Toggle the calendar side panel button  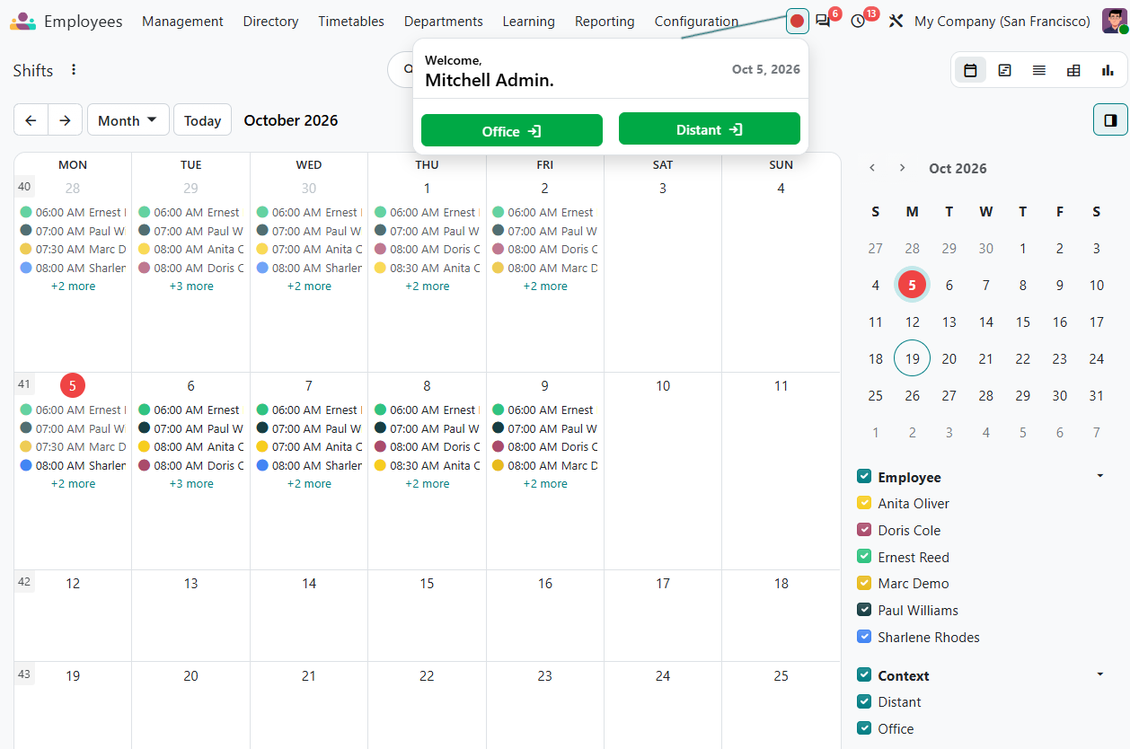coord(1111,120)
